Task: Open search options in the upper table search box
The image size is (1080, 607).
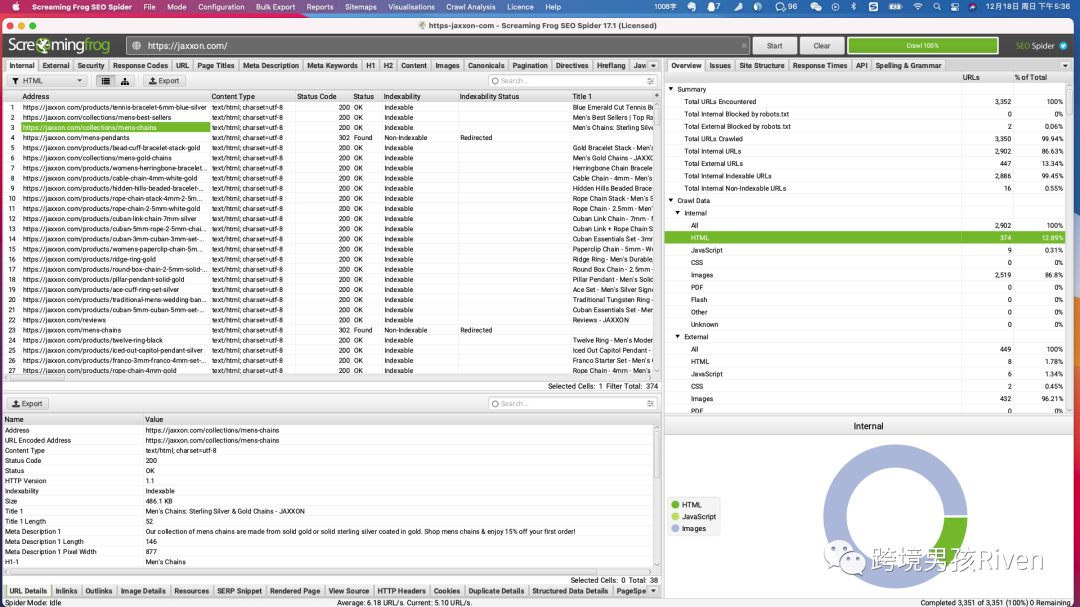Action: click(650, 81)
